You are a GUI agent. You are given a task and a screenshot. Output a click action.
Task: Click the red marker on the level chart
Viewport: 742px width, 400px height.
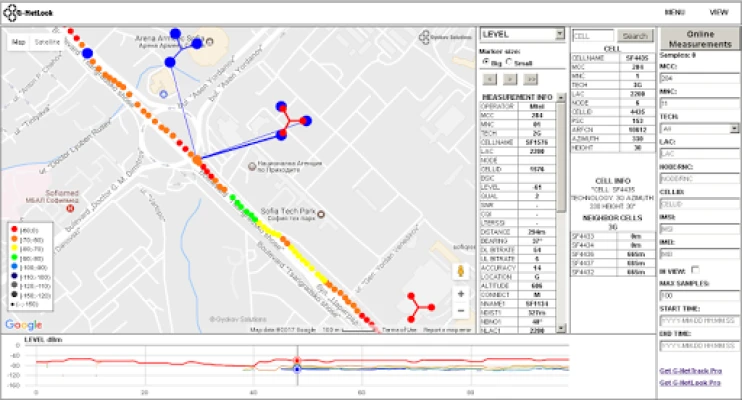(297, 361)
